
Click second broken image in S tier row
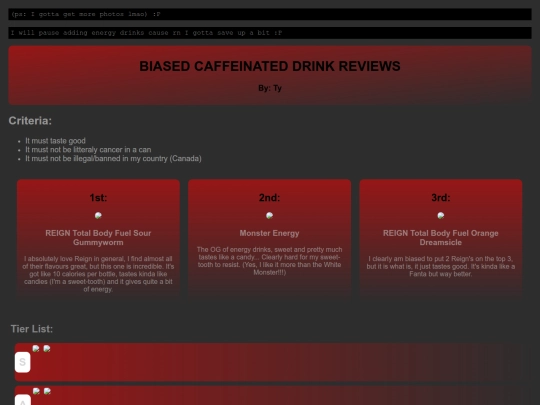(47, 349)
